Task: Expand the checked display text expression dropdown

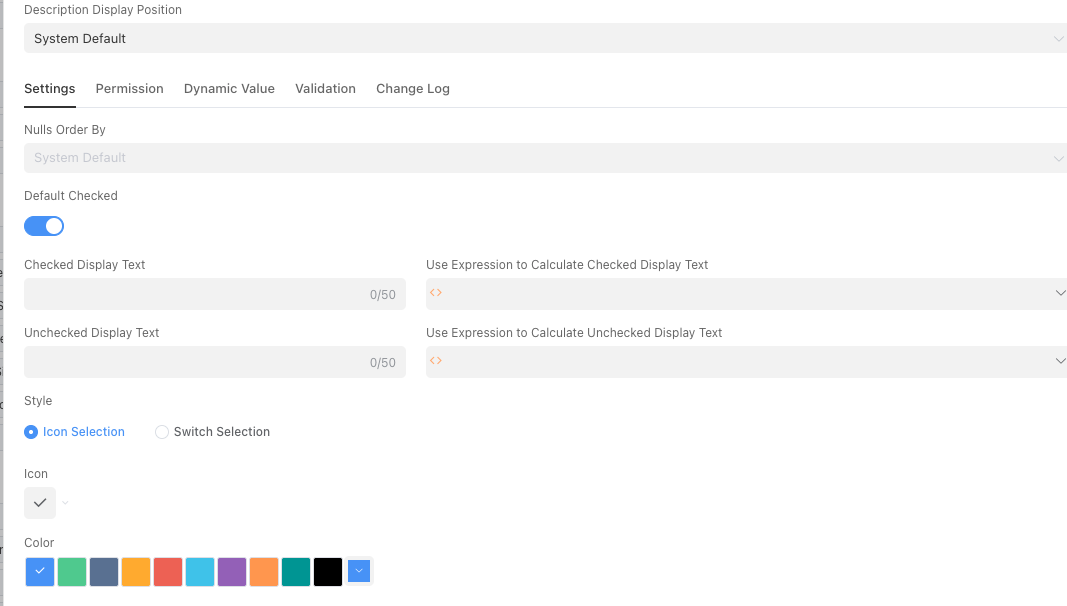Action: [x=1060, y=293]
